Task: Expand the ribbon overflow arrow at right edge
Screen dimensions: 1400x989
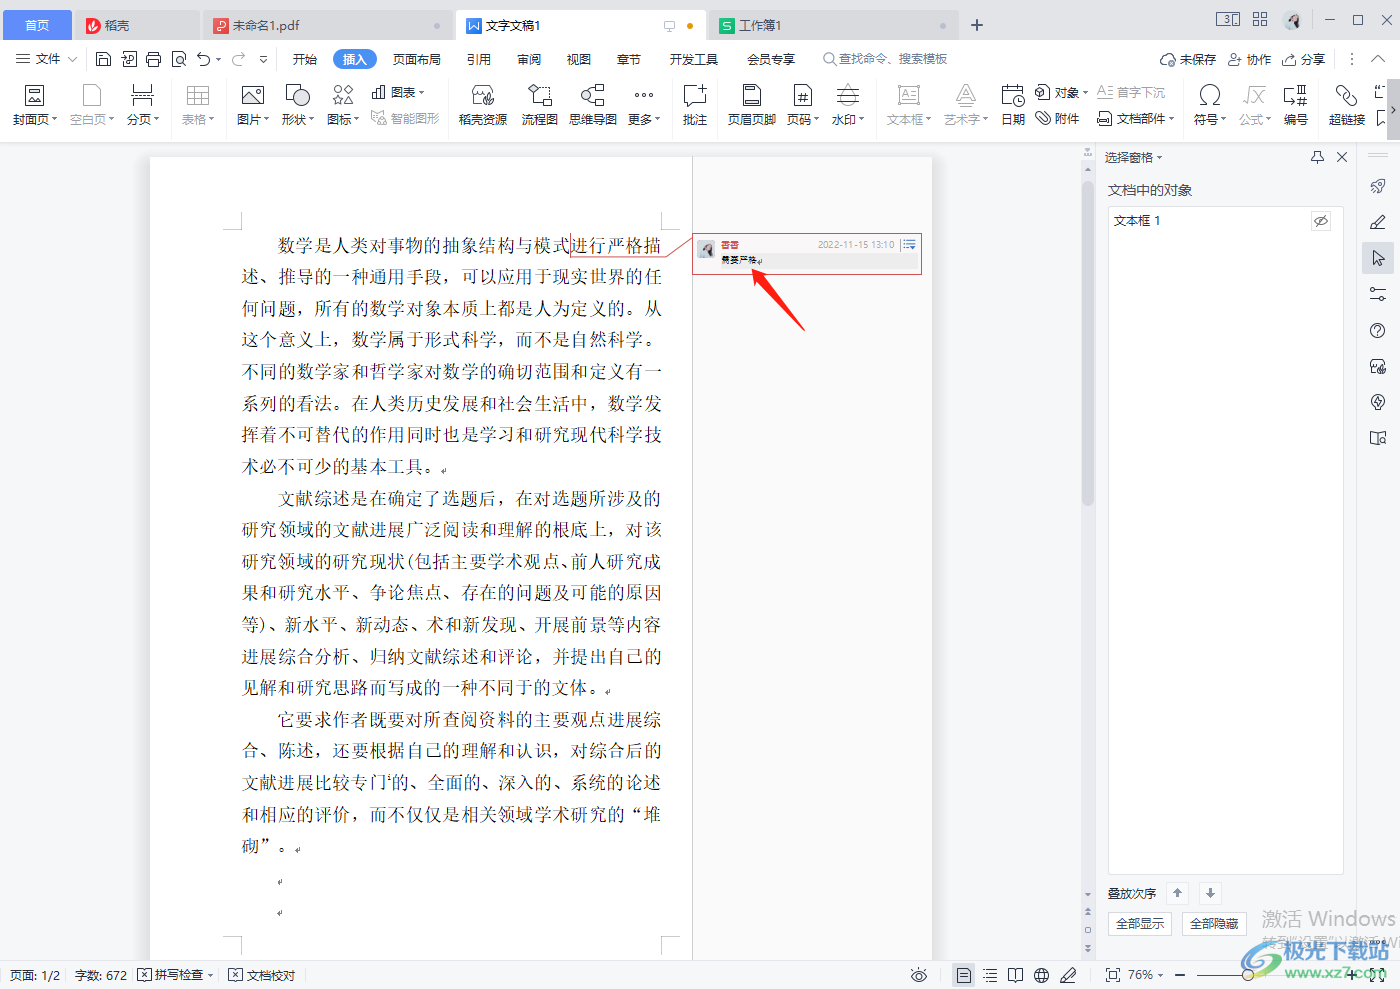Action: coord(1393,110)
